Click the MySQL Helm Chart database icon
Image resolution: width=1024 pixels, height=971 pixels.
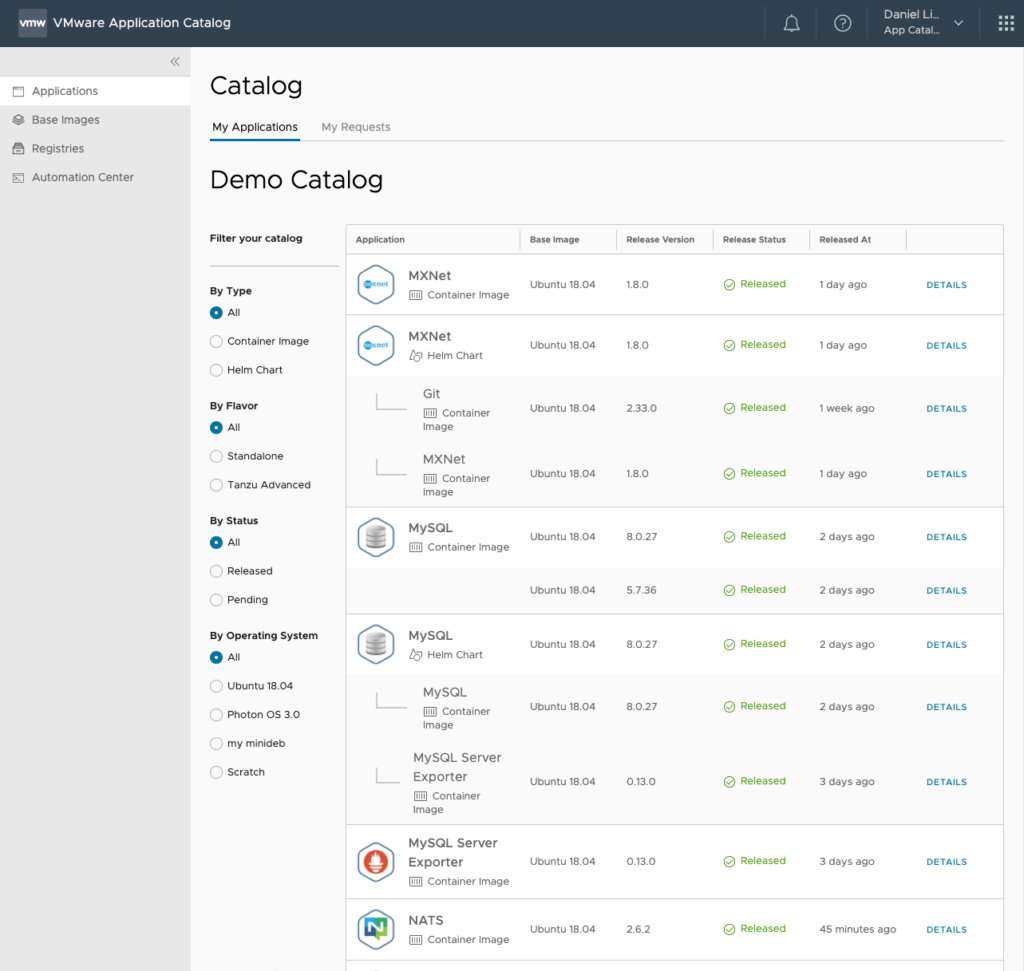tap(376, 644)
